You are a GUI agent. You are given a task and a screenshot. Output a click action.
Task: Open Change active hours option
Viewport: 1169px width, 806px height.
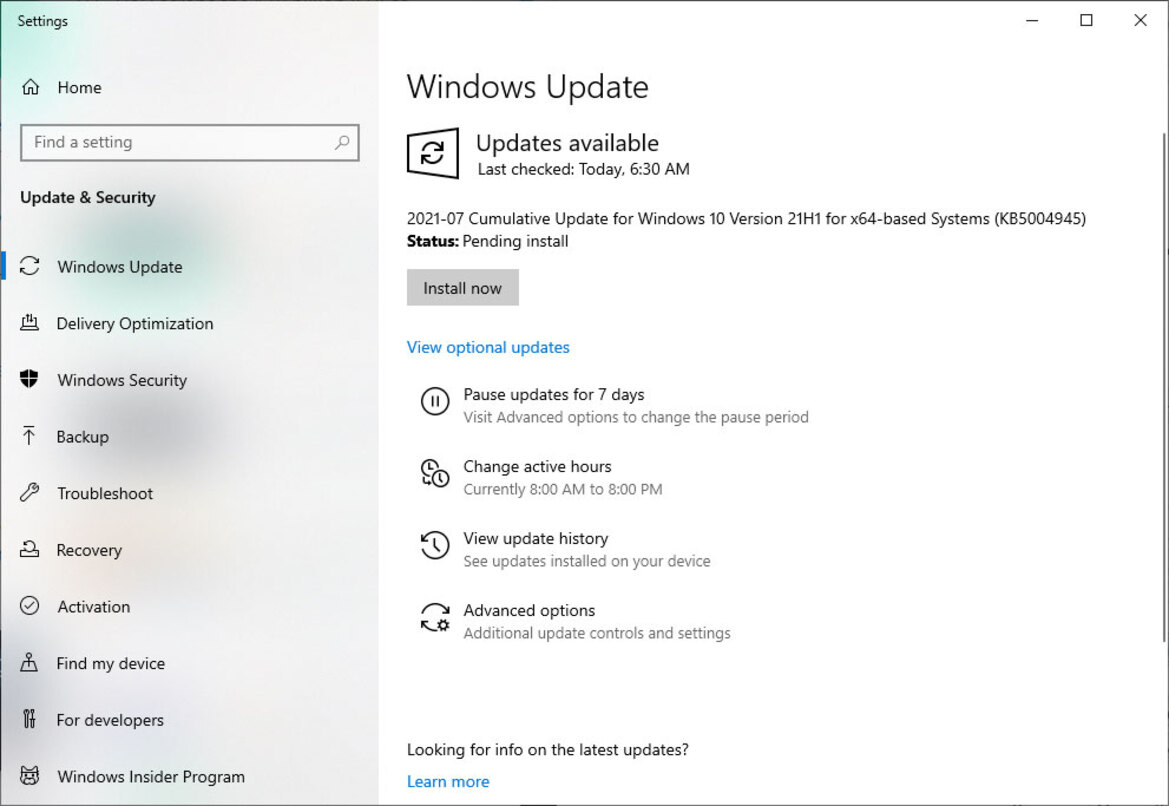538,466
